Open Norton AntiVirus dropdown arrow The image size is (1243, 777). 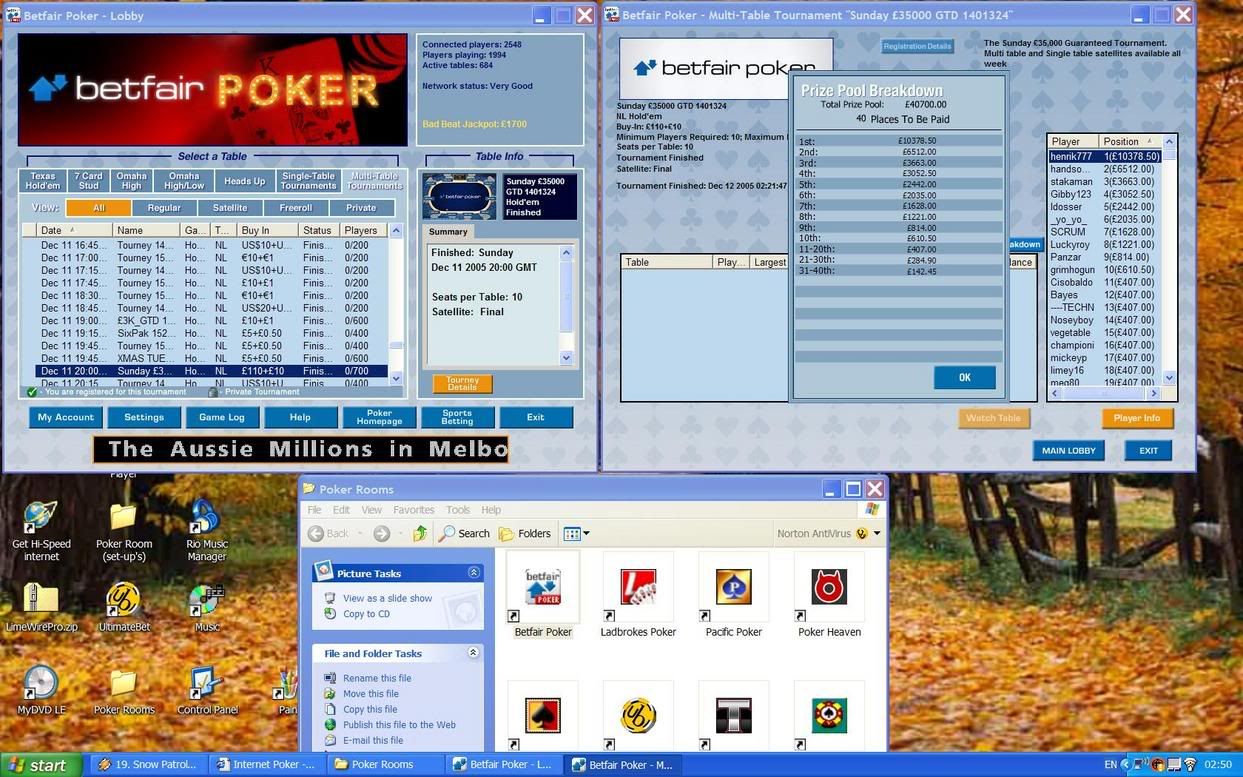pos(877,533)
